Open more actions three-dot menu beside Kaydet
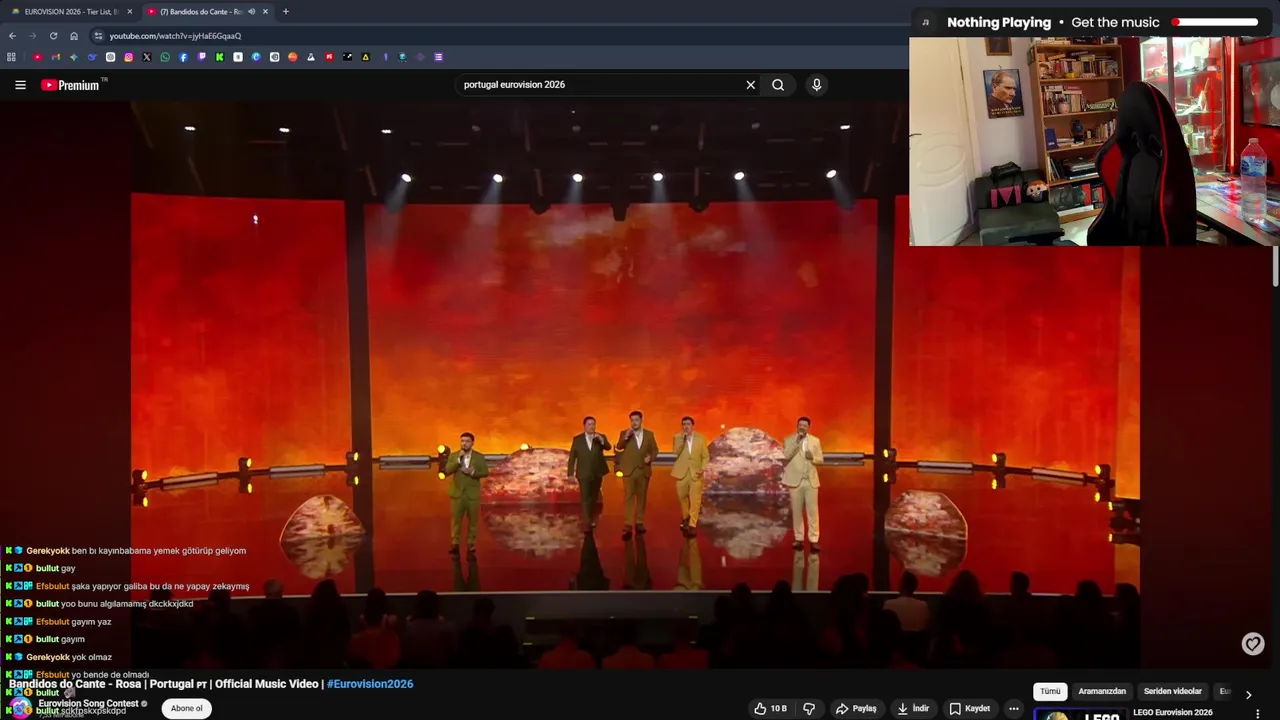The image size is (1280, 720). coord(1013,708)
